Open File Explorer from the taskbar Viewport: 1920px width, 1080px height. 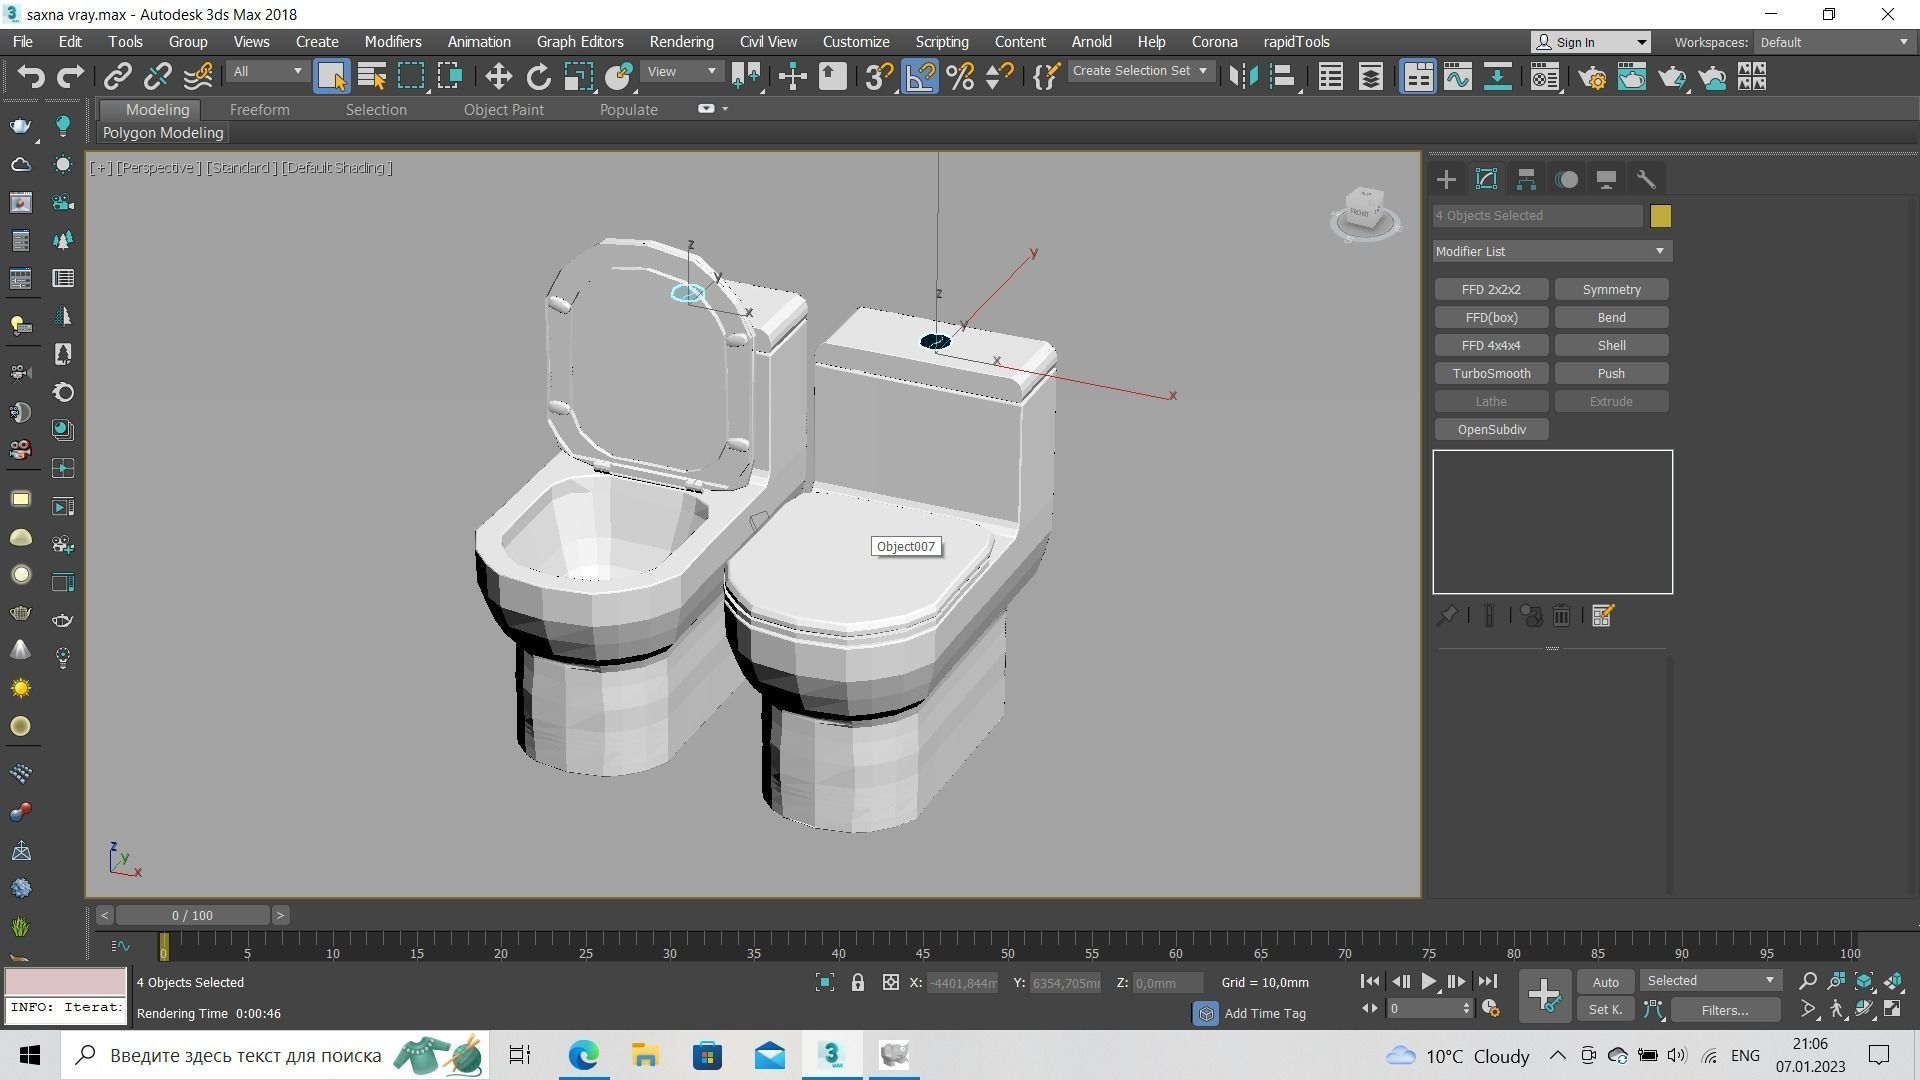645,1055
